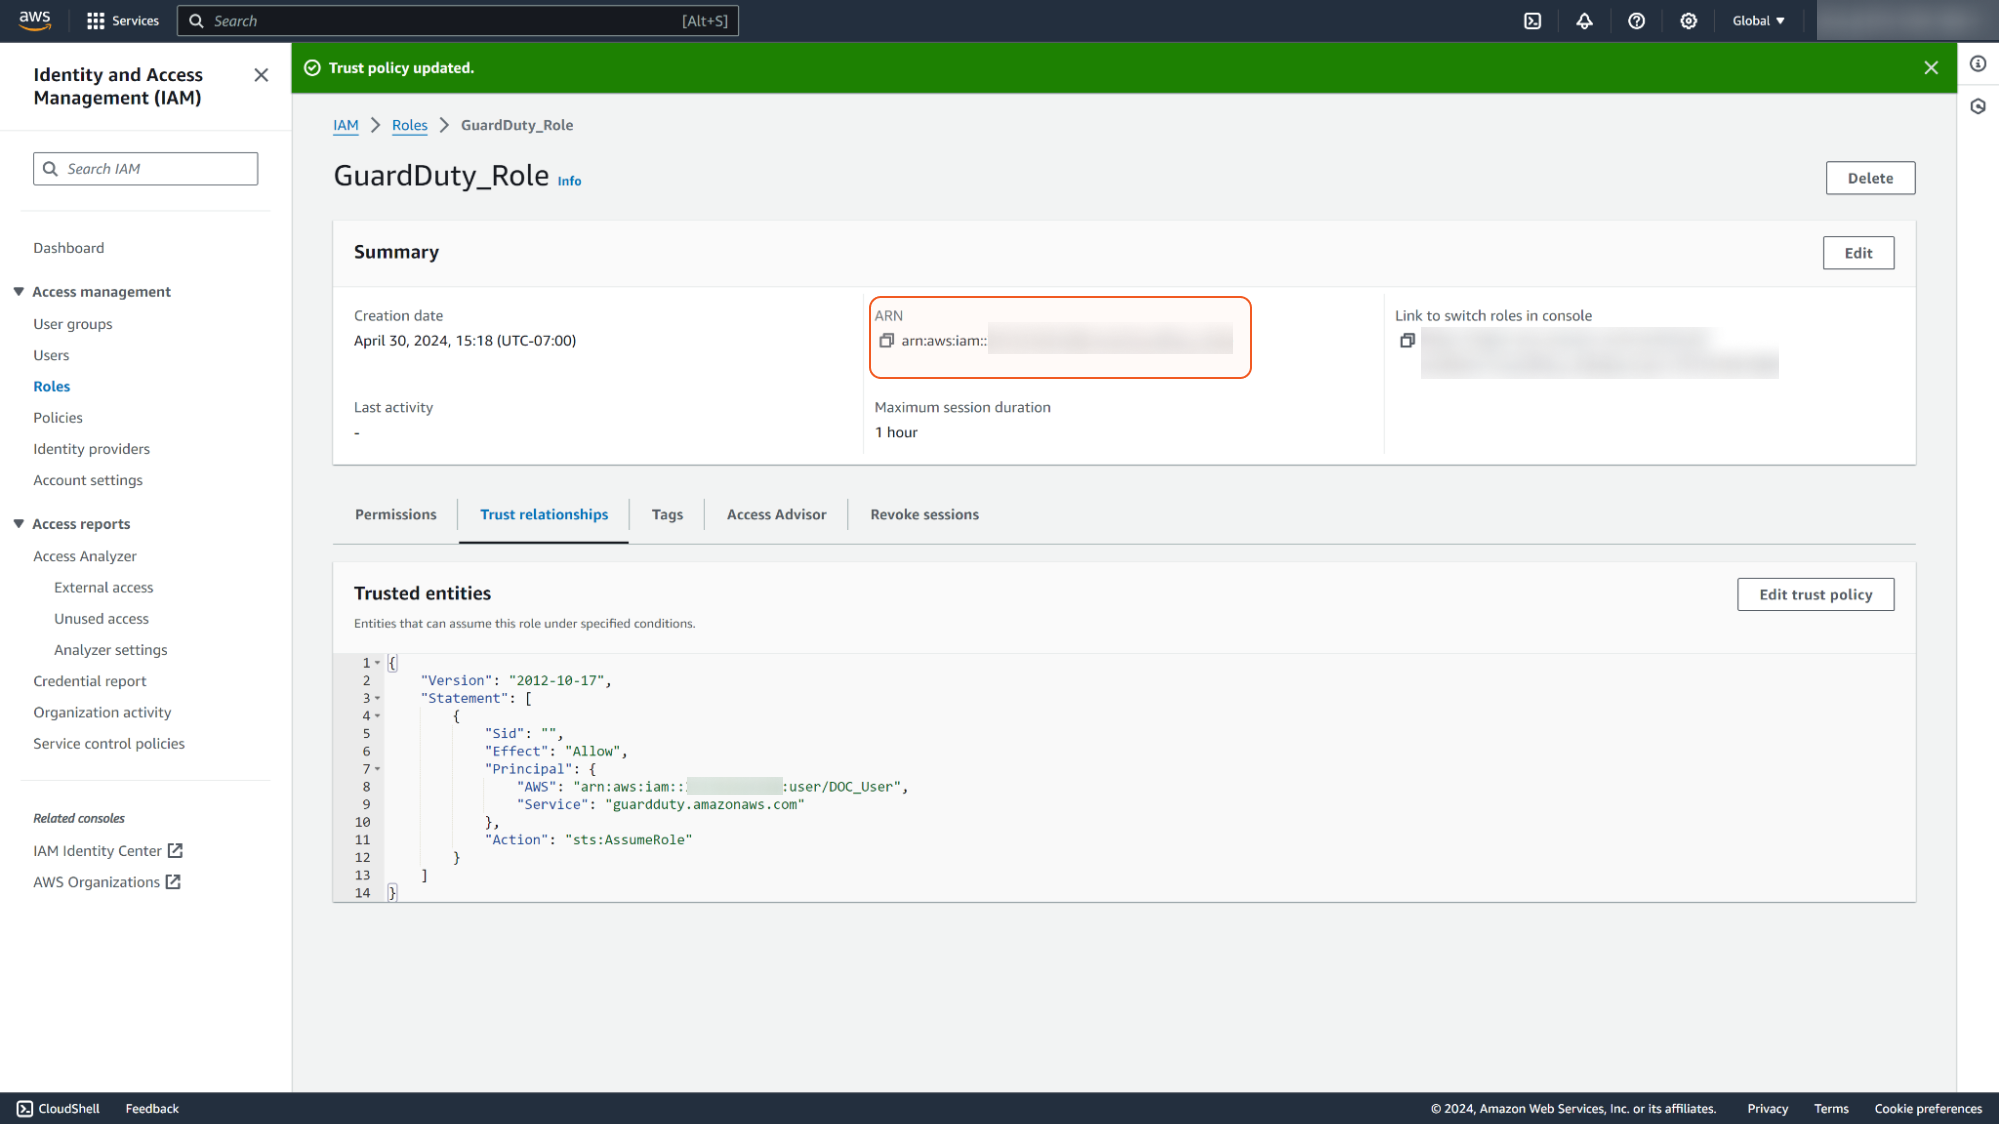Switch to the Access Advisor tab
This screenshot has height=1125, width=1999.
pos(776,515)
